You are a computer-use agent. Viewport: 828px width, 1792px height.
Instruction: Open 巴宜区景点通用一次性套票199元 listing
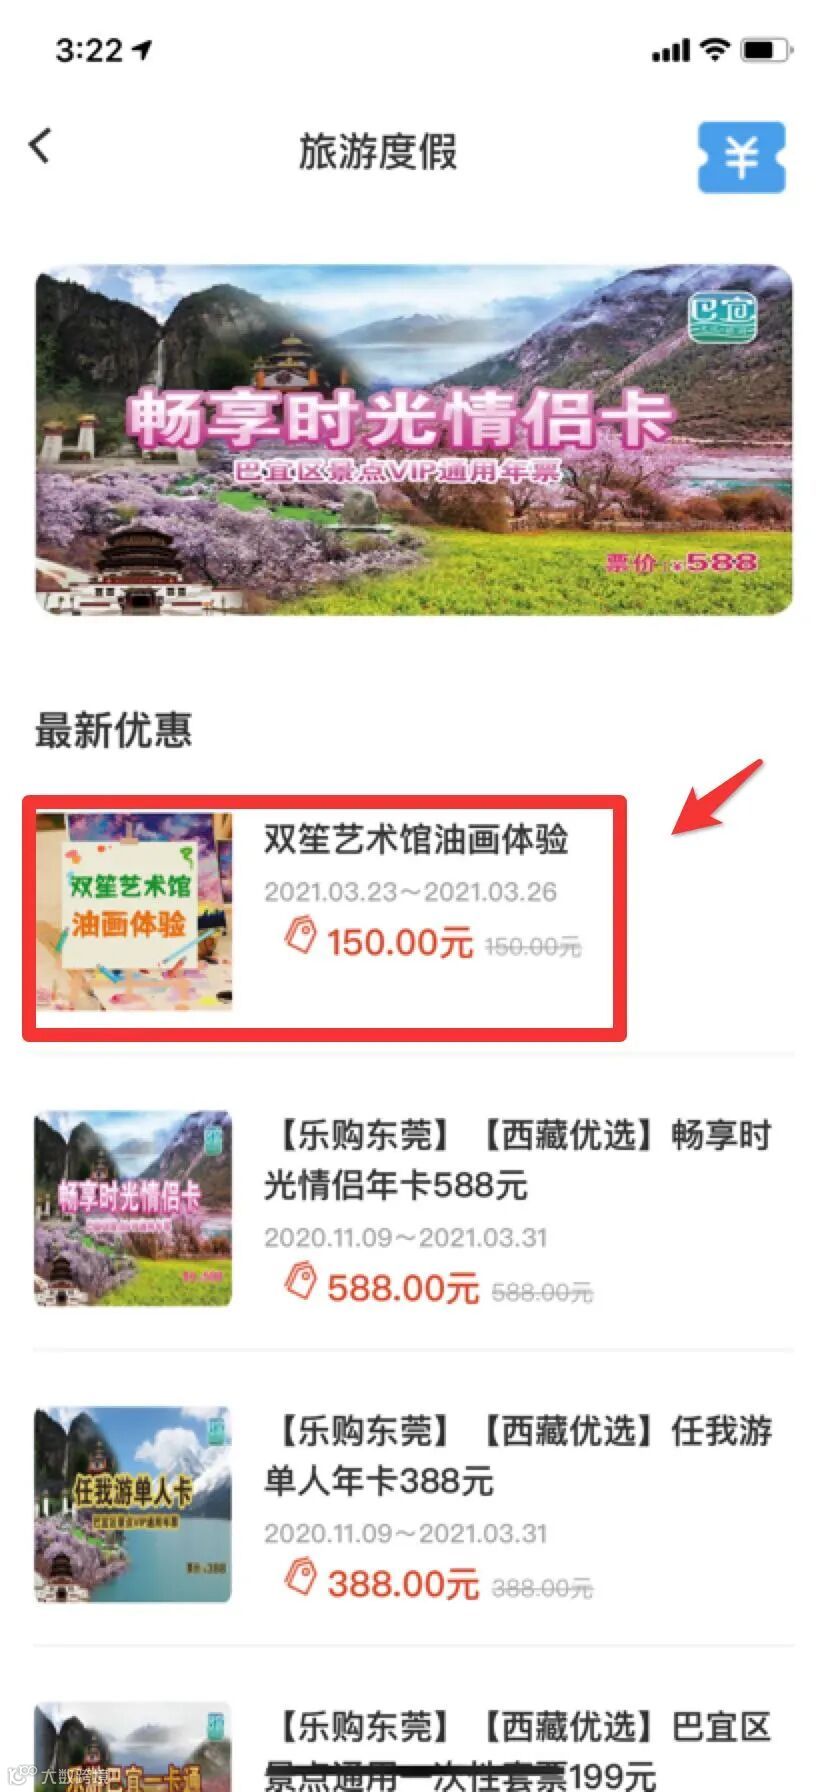(414, 1746)
